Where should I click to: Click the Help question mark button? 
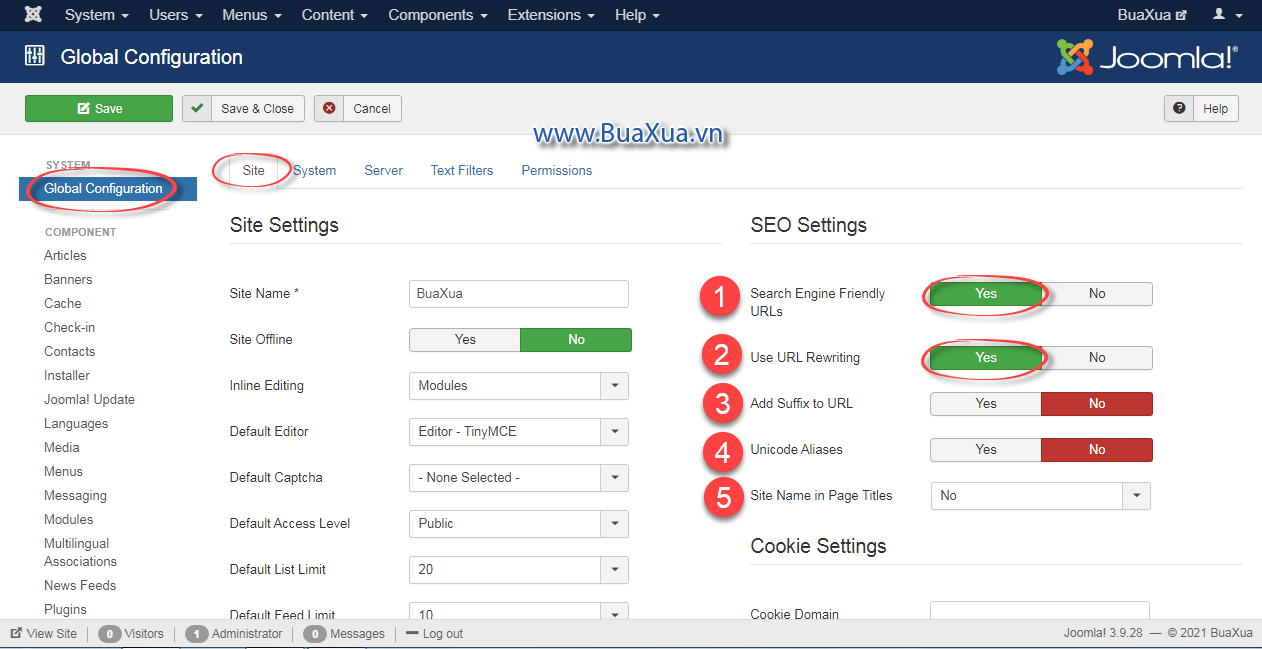(x=1201, y=109)
